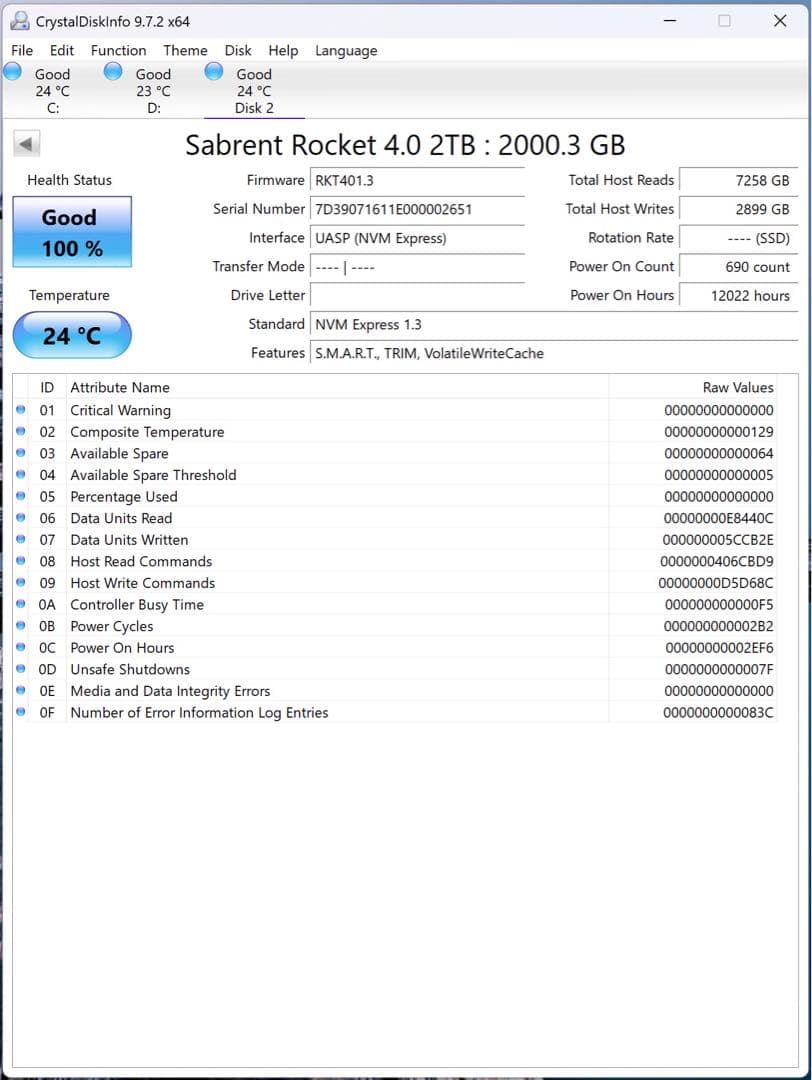Open the Edit menu
812x1080 pixels.
coord(61,50)
